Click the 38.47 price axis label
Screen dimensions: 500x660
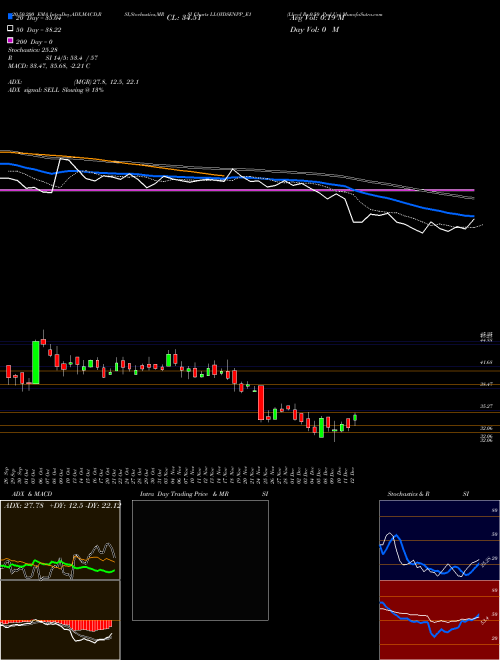tap(486, 384)
